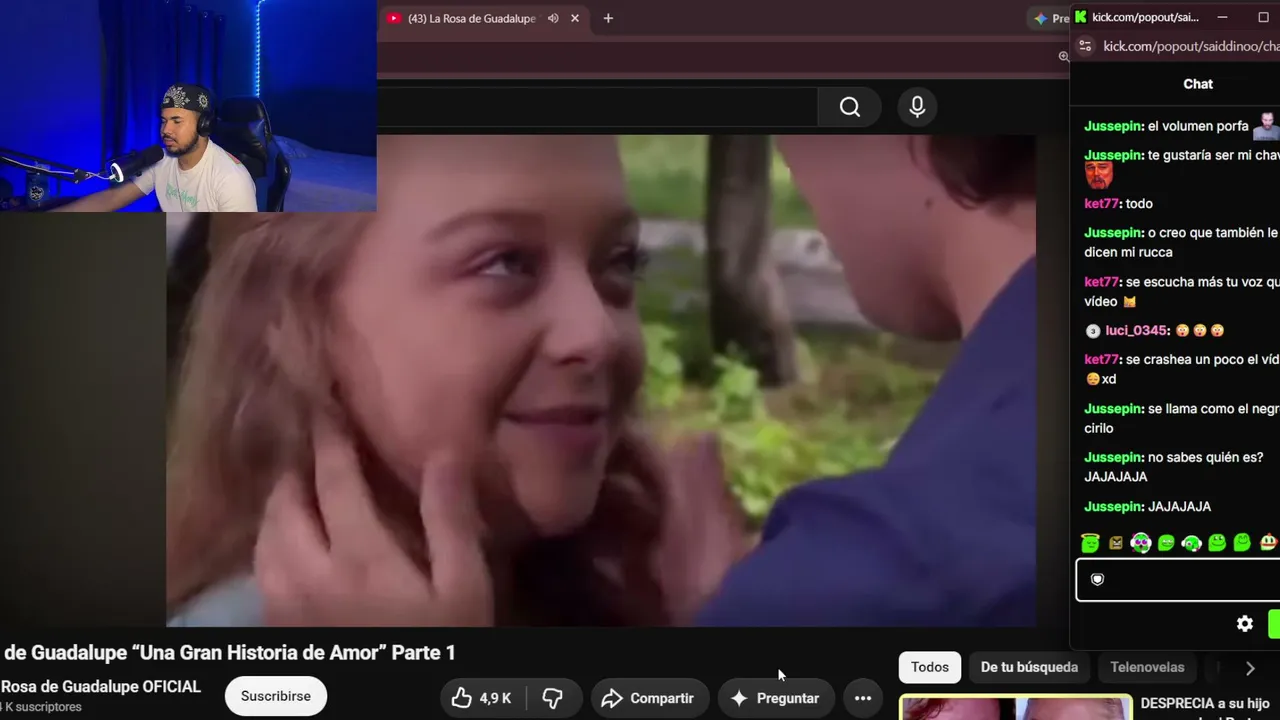Mute the La Rosa de Guadalupe tab audio
The image size is (1280, 720).
[553, 18]
